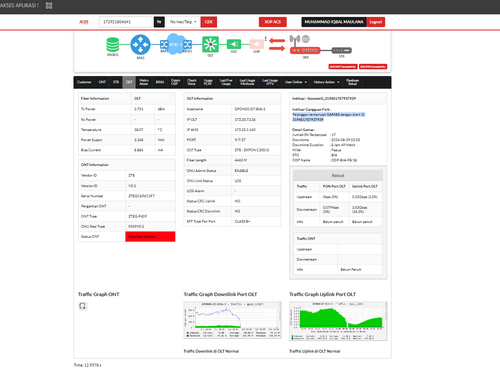
Task: Select the red ONT modem icon
Action: [305, 51]
